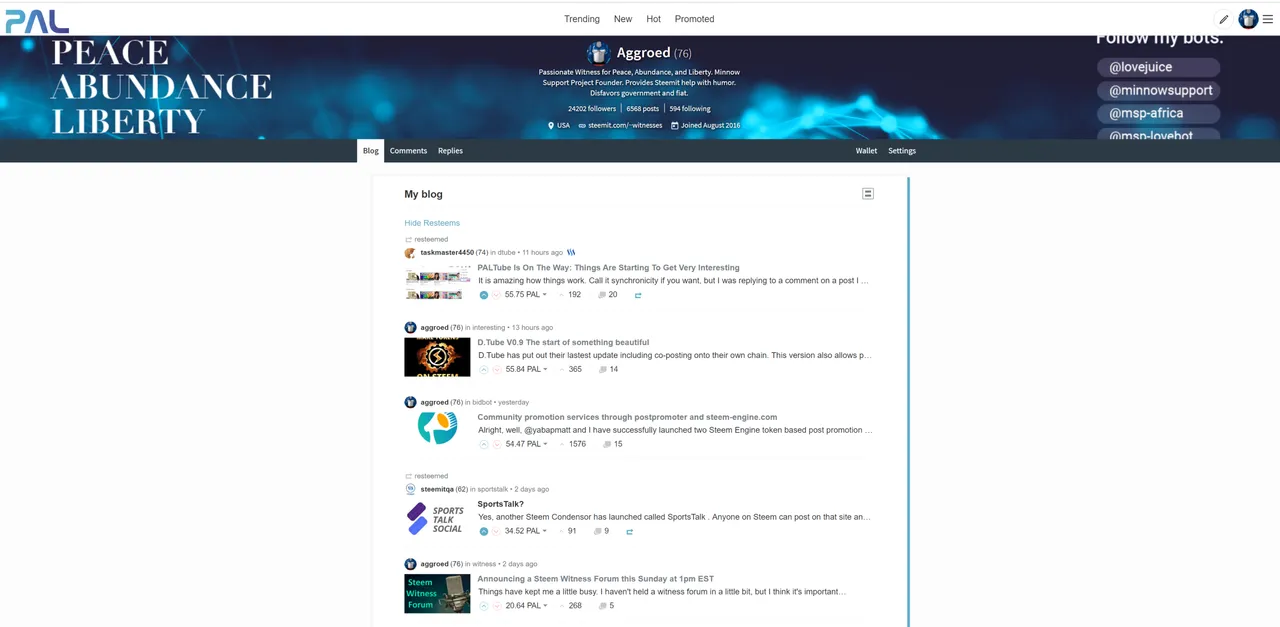Upvote the Community promotion services post
The height and width of the screenshot is (627, 1280).
[484, 444]
